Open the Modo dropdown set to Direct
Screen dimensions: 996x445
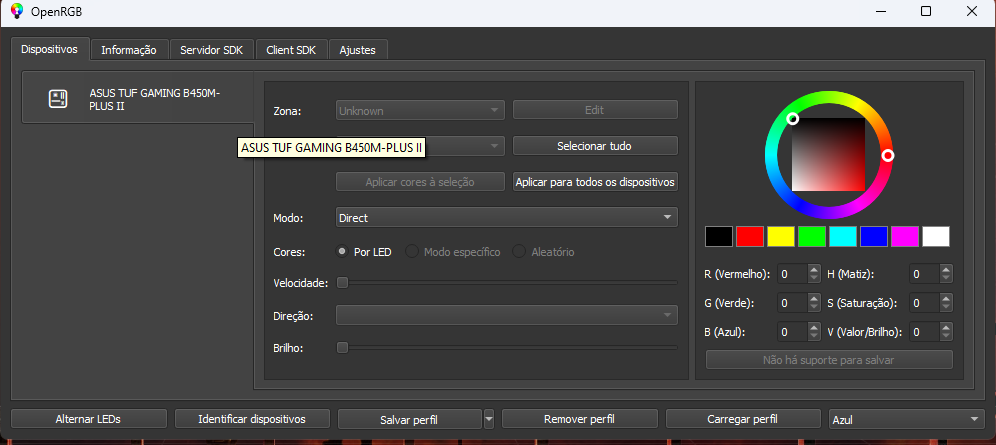506,218
